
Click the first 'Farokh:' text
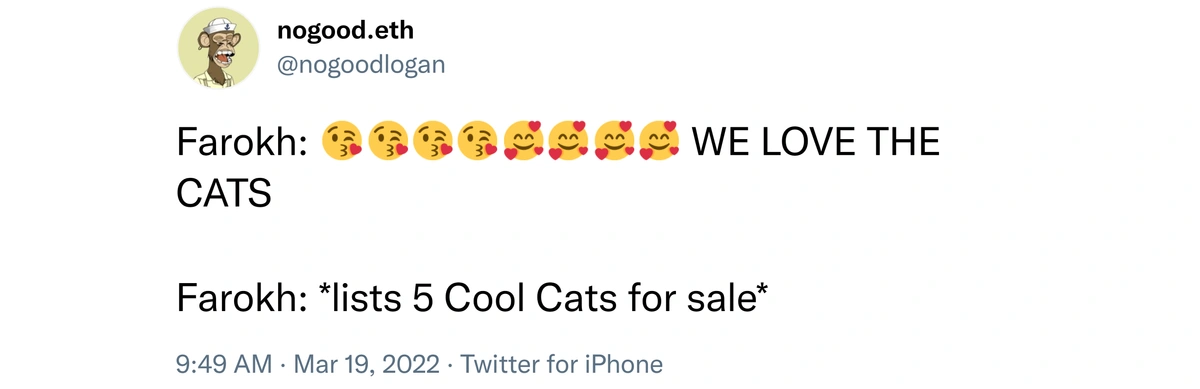(x=241, y=144)
